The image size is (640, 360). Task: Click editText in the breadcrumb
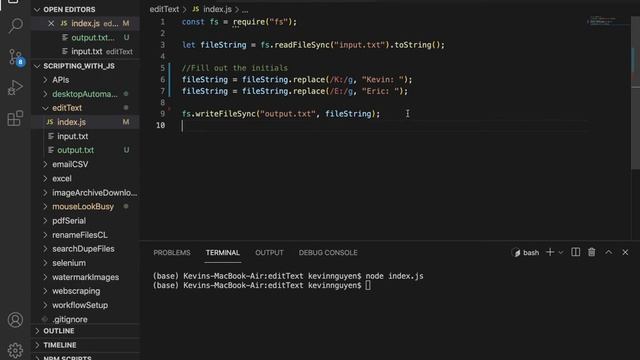click(x=164, y=9)
